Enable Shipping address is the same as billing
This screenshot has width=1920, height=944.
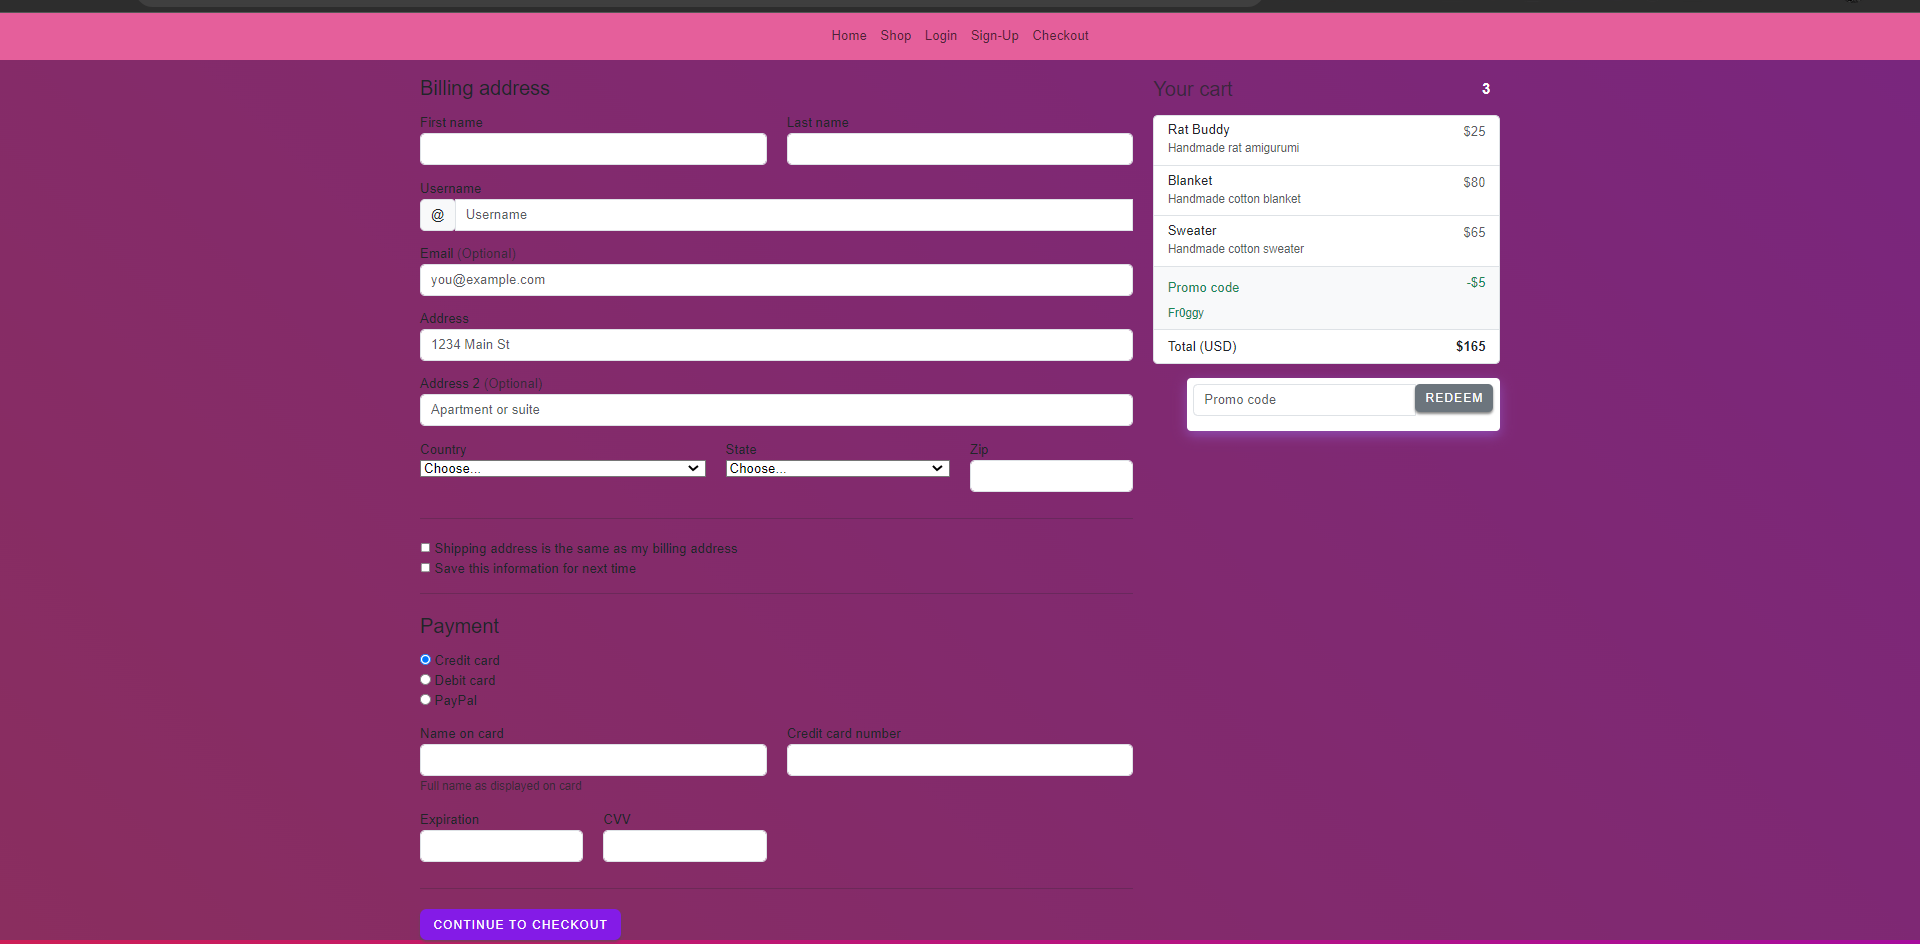tap(425, 547)
